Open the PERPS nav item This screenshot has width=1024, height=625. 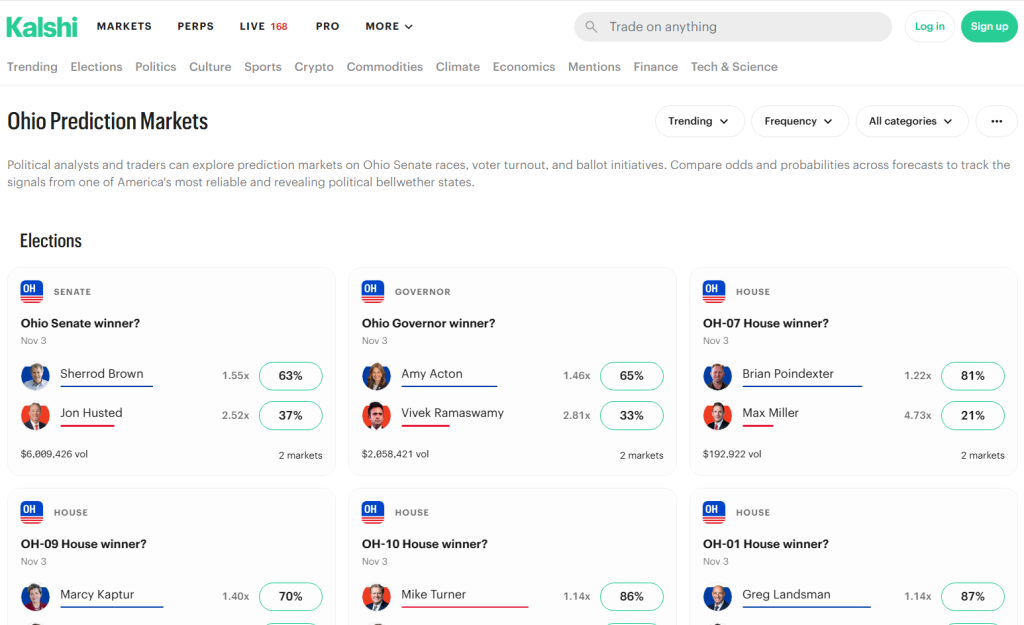click(x=195, y=26)
